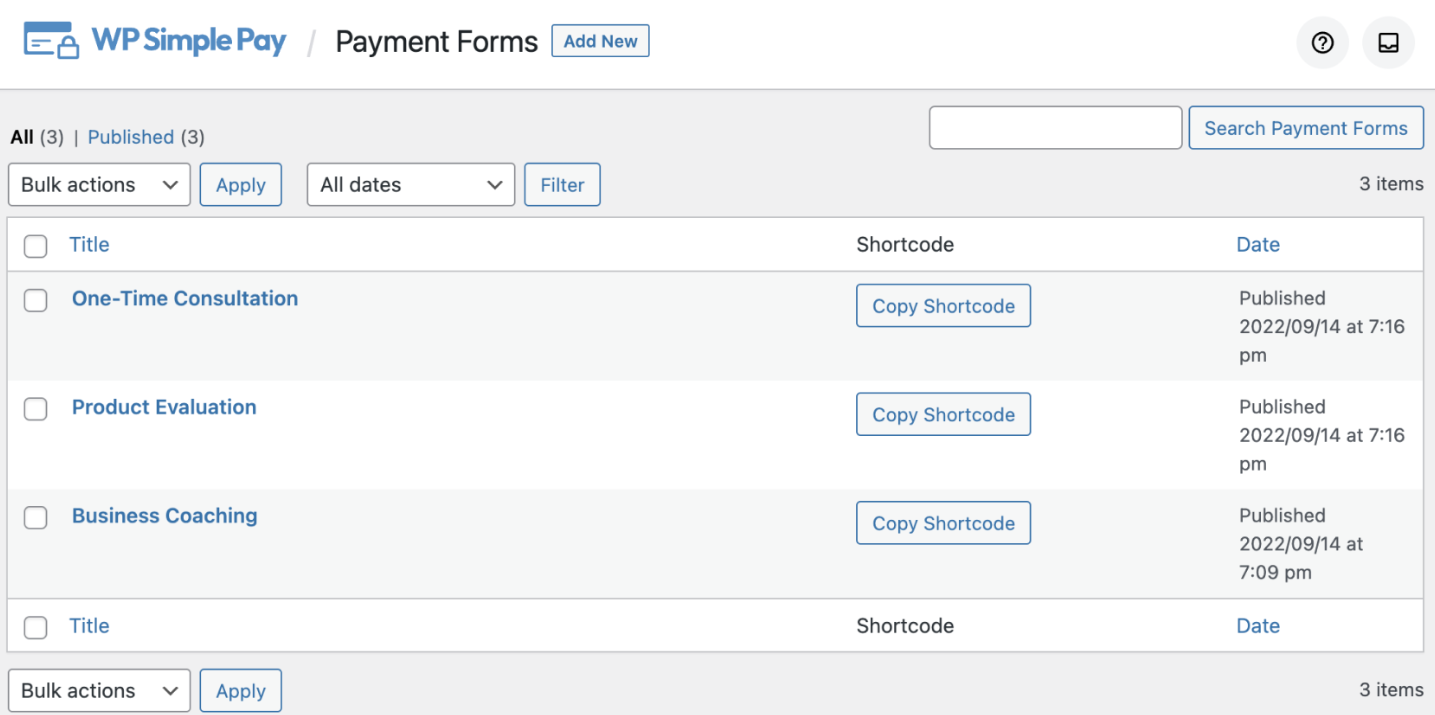Click Copy Shortcode for Product Evaluation
This screenshot has height=715, width=1435.
942,414
